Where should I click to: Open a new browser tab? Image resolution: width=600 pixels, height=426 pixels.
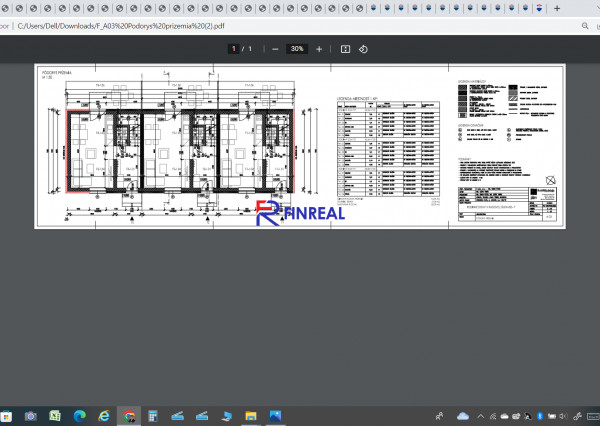click(x=557, y=8)
